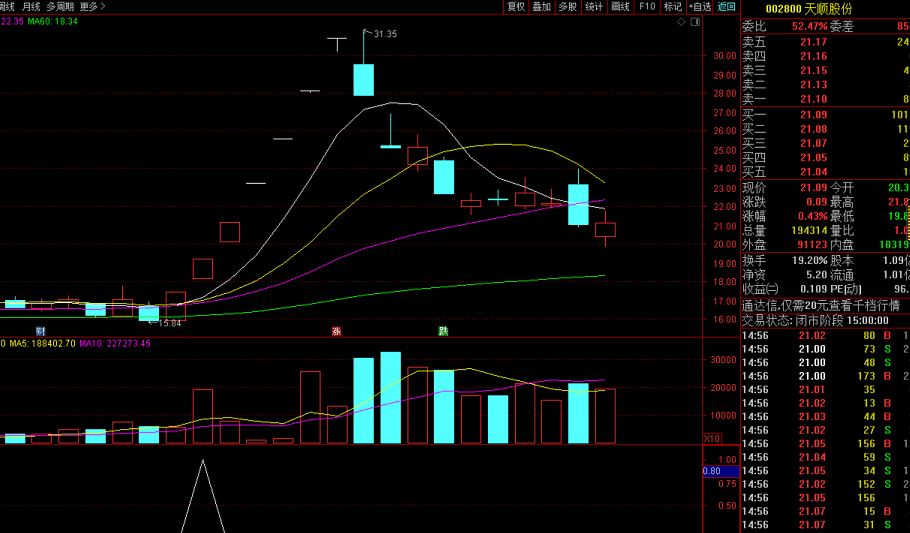Click the X10 volume scale tag
The image size is (910, 533).
tap(712, 439)
